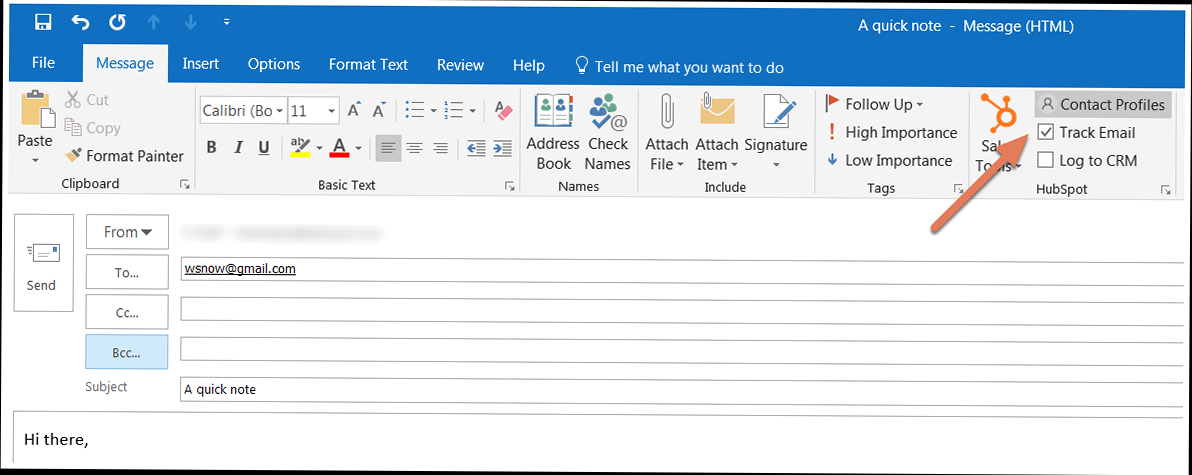Click the Check Names icon
Screen dimensions: 1192x475
[x=608, y=131]
